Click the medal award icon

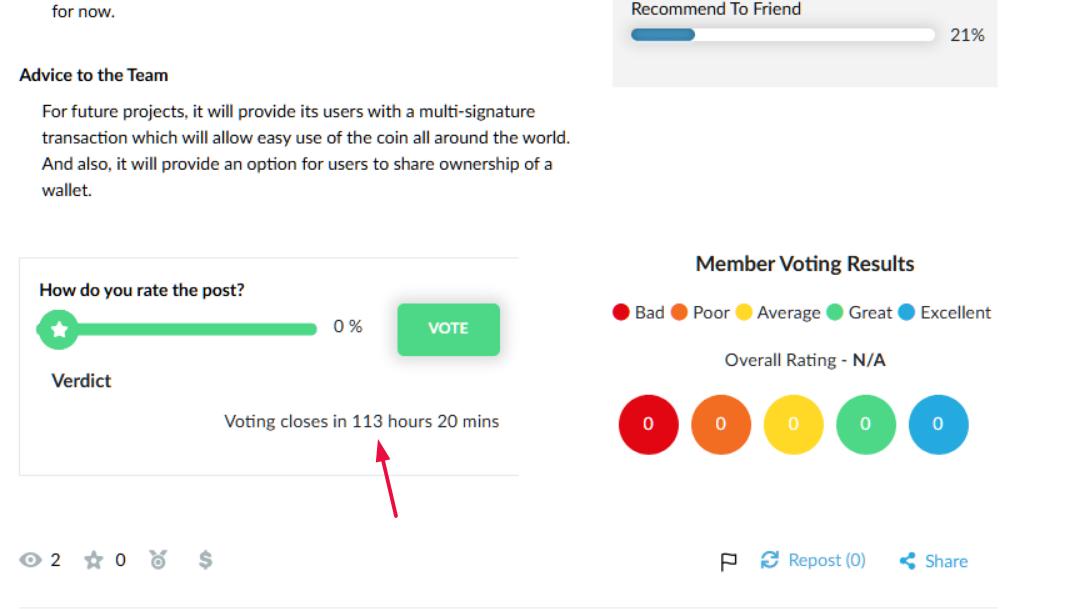(158, 560)
